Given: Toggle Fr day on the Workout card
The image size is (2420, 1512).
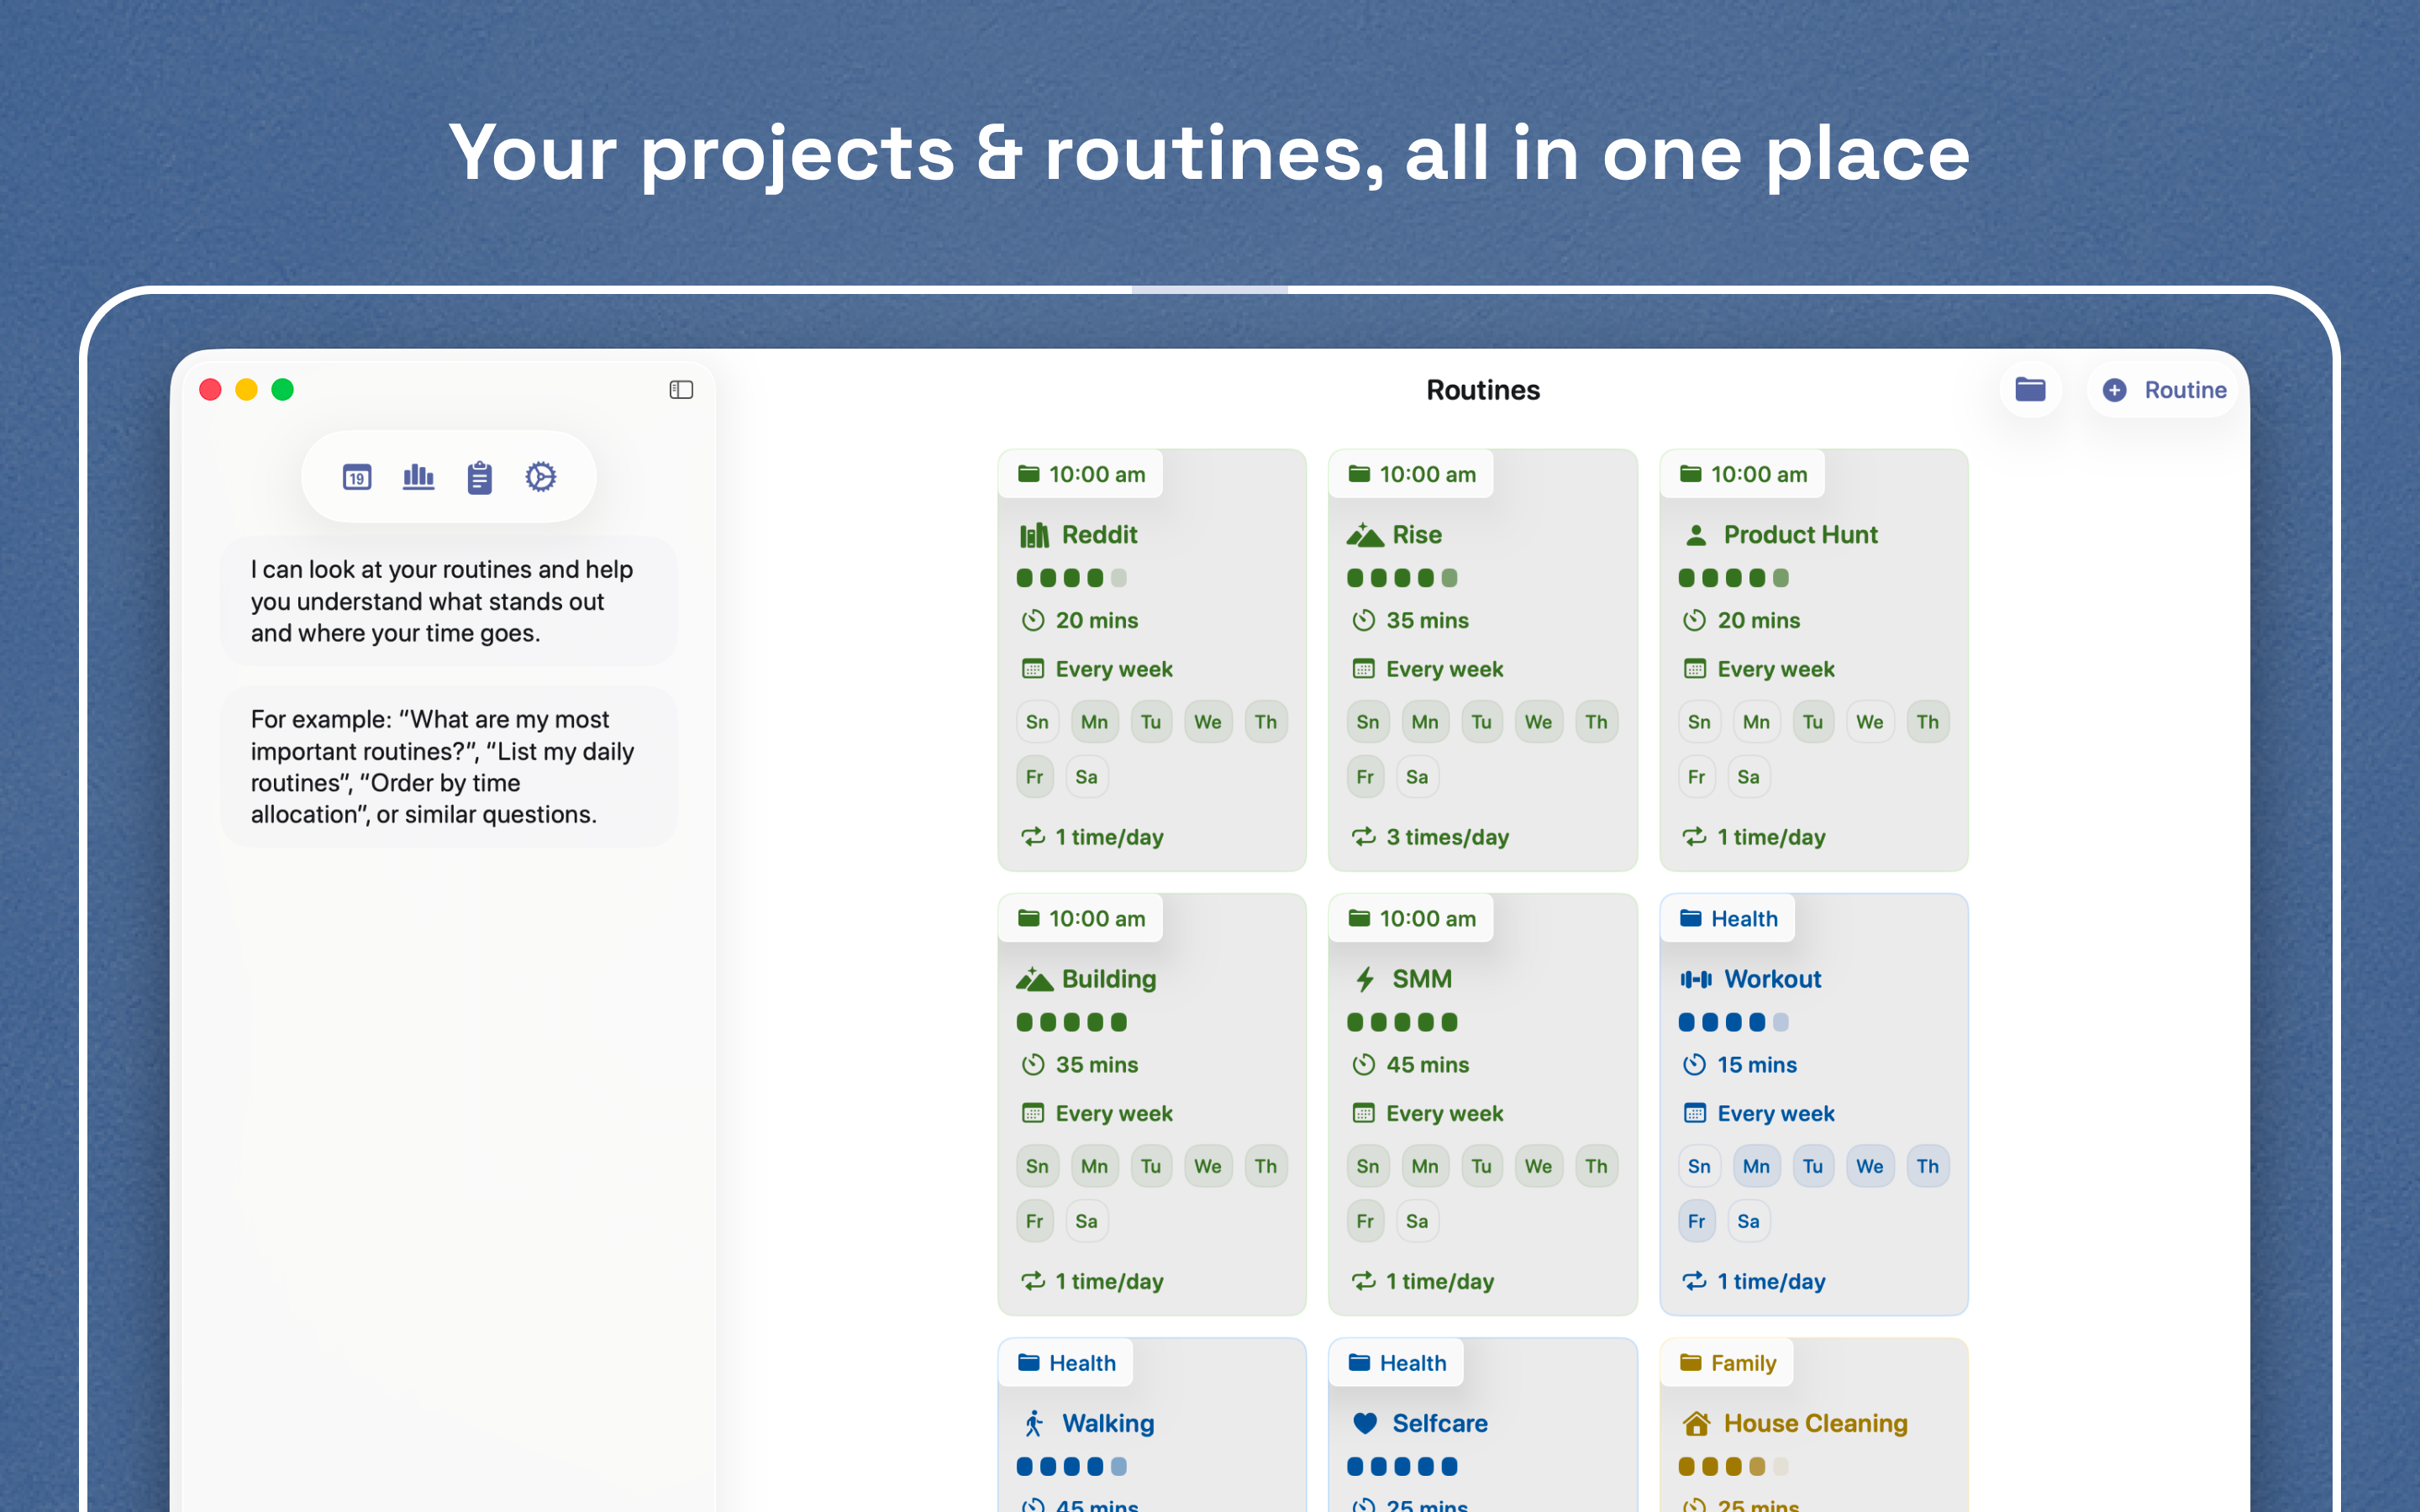Looking at the screenshot, I should pyautogui.click(x=1697, y=1221).
